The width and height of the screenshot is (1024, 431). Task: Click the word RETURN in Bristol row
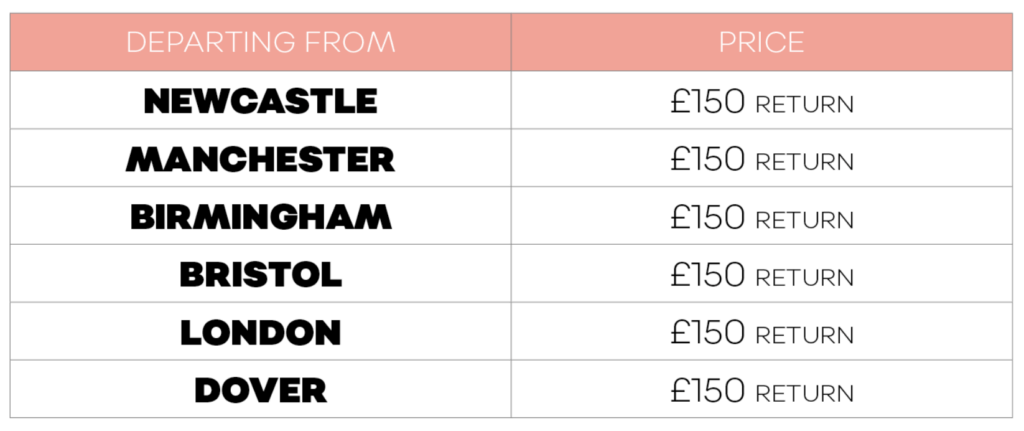click(805, 278)
